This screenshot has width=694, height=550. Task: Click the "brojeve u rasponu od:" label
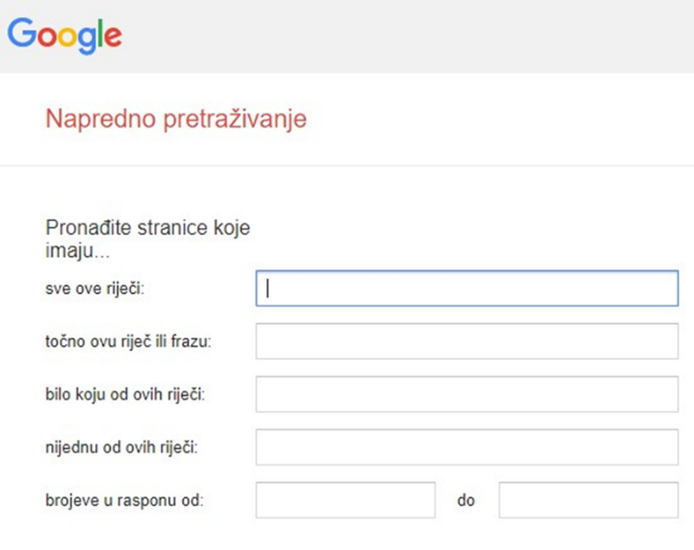coord(124,499)
